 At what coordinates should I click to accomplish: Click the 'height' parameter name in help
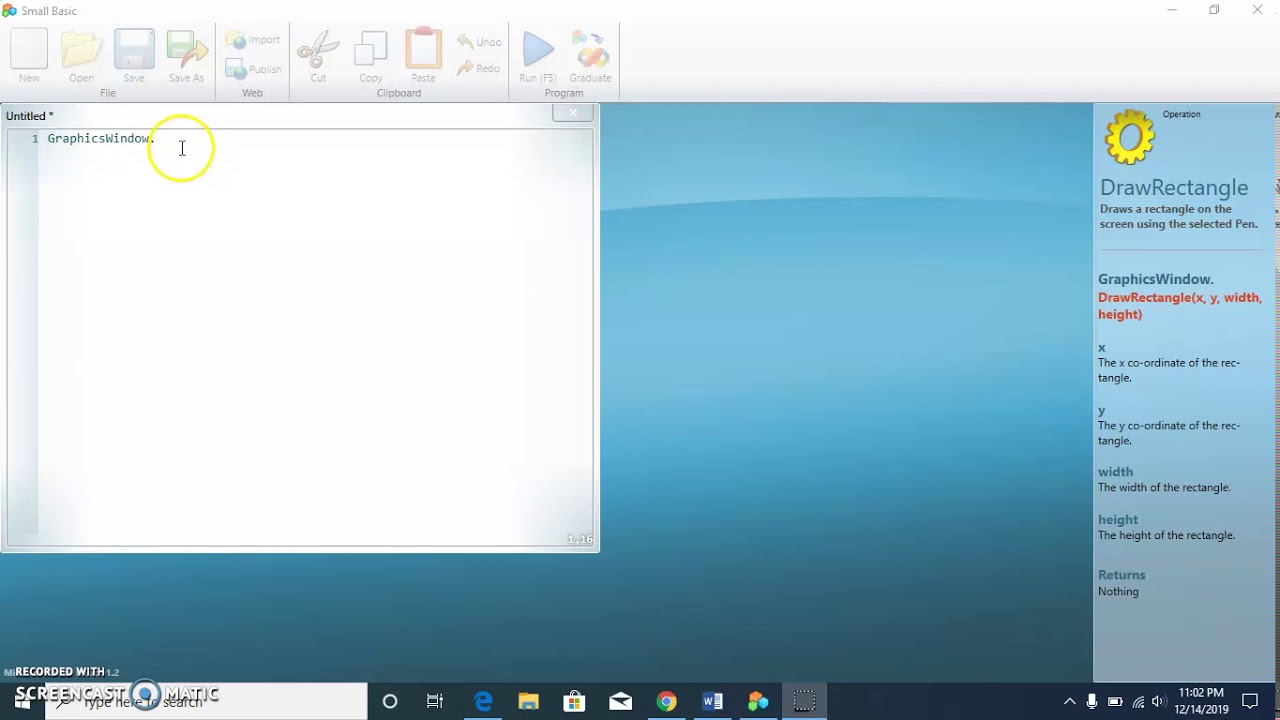coord(1118,520)
